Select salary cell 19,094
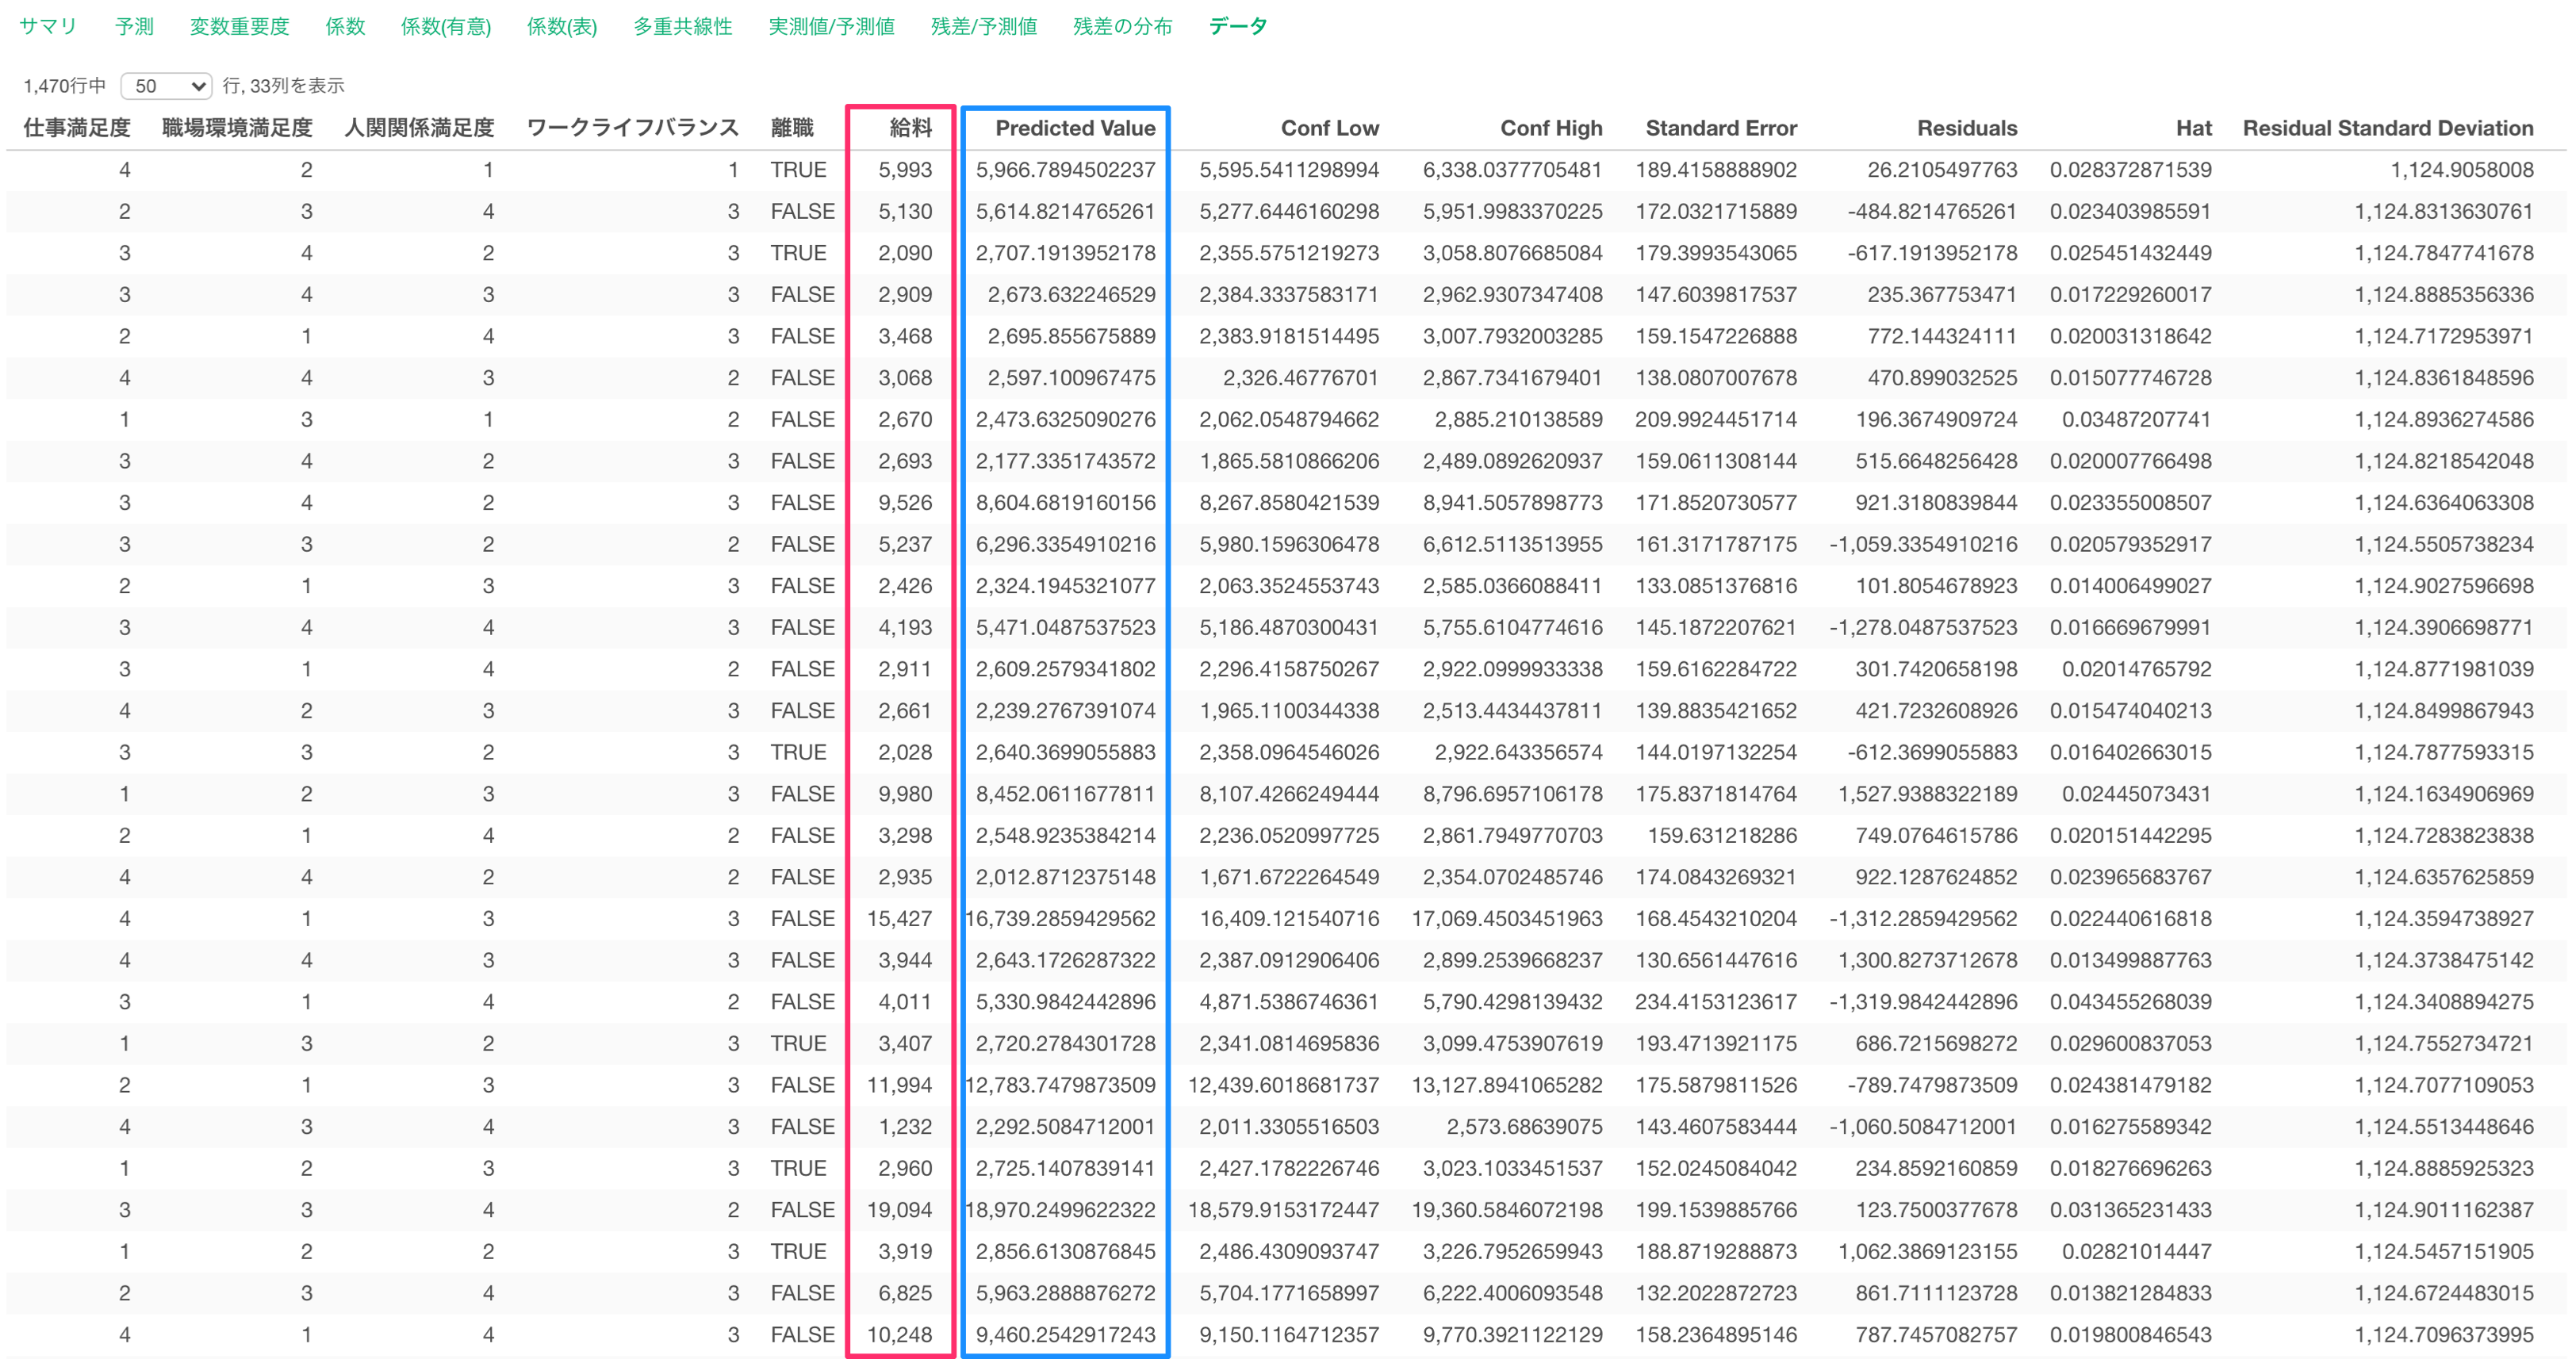Image resolution: width=2576 pixels, height=1359 pixels. (x=899, y=1209)
